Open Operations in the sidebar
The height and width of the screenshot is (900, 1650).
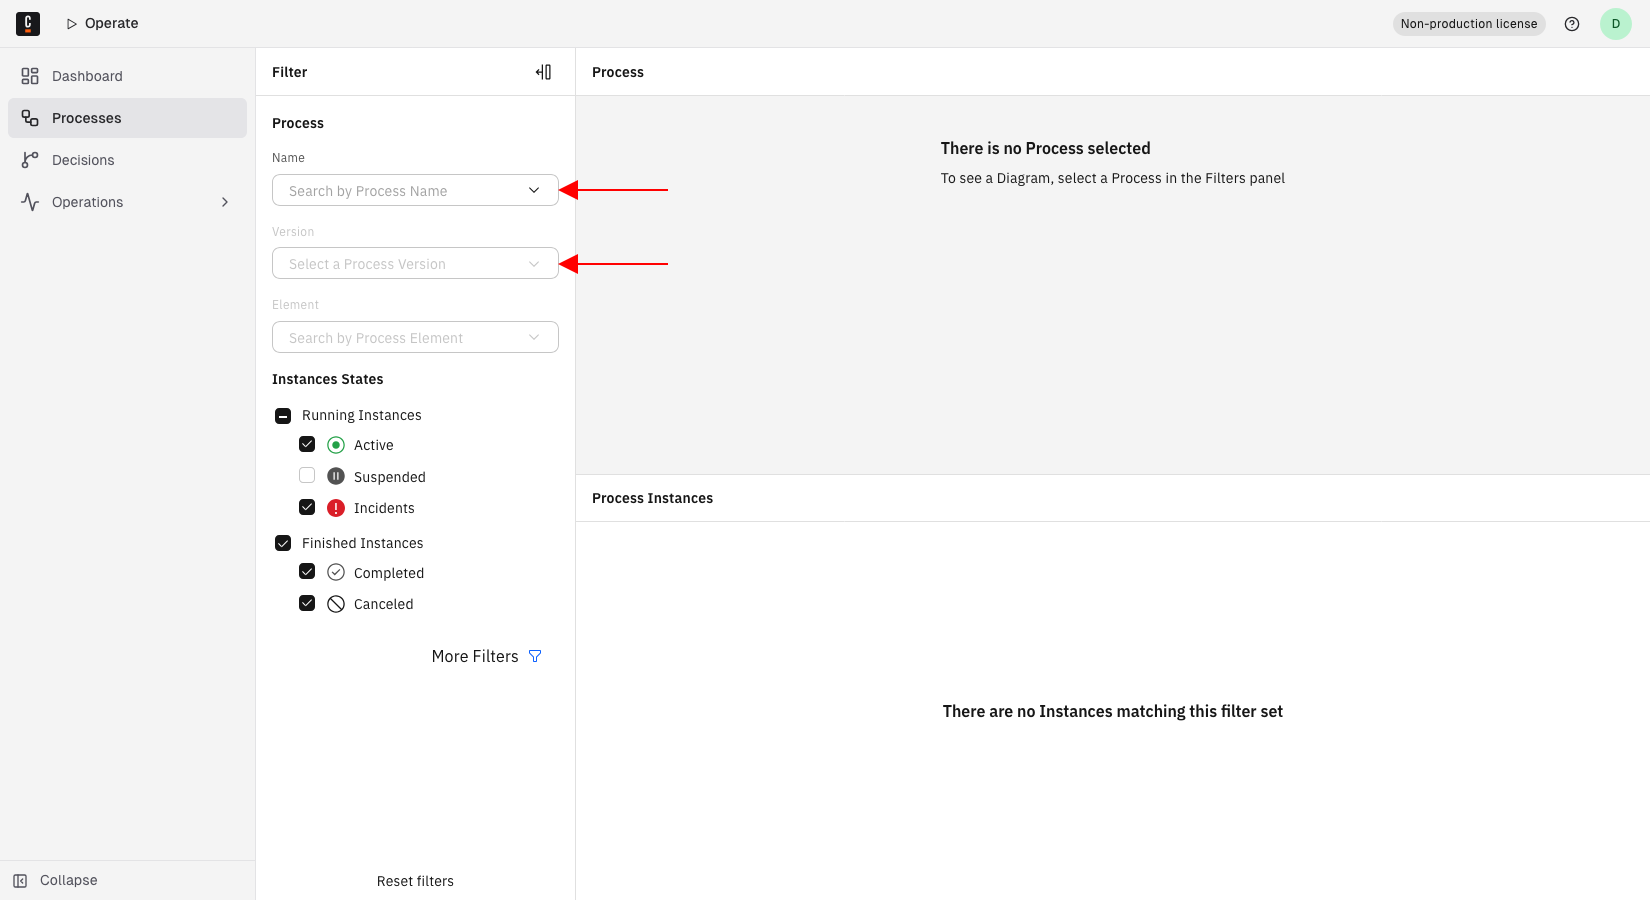coord(127,202)
